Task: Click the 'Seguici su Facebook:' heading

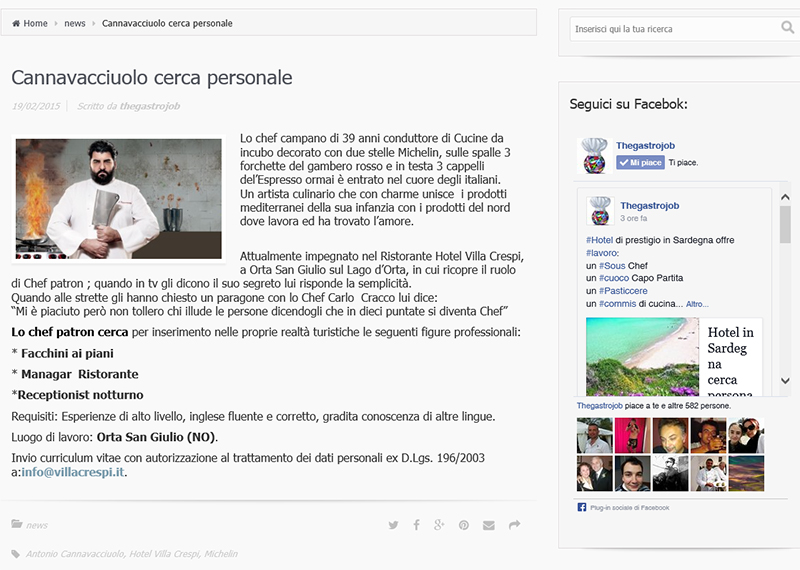Action: tap(628, 104)
